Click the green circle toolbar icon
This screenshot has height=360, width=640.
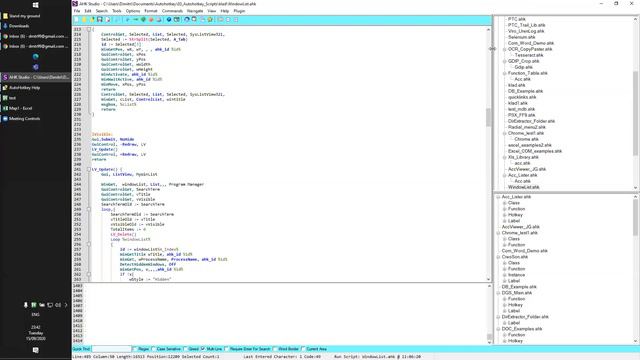tap(143, 20)
